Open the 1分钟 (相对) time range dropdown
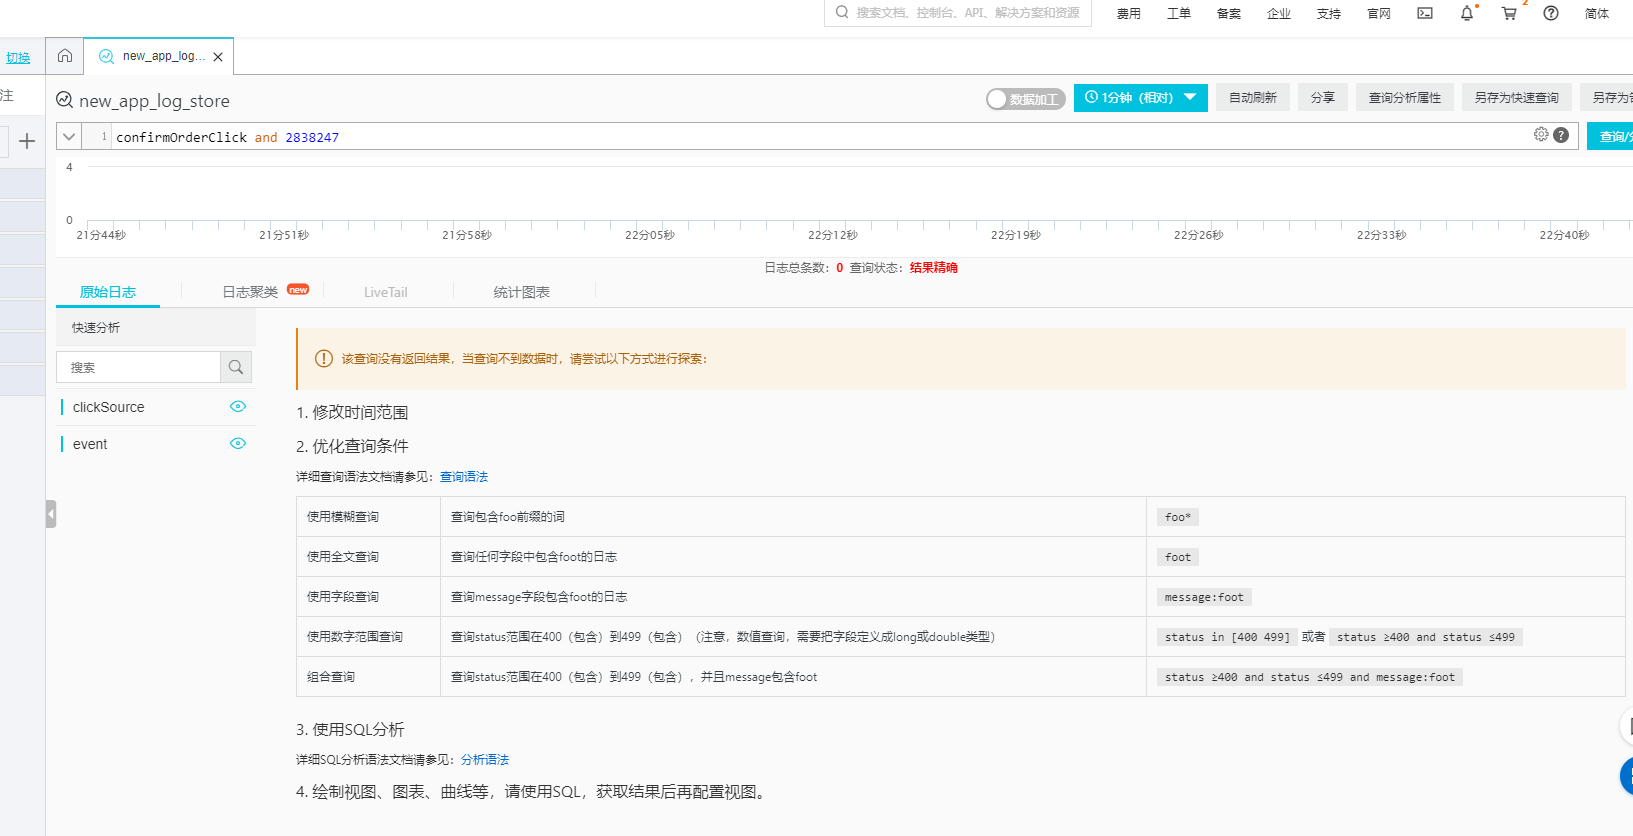The width and height of the screenshot is (1633, 836). click(x=1141, y=98)
